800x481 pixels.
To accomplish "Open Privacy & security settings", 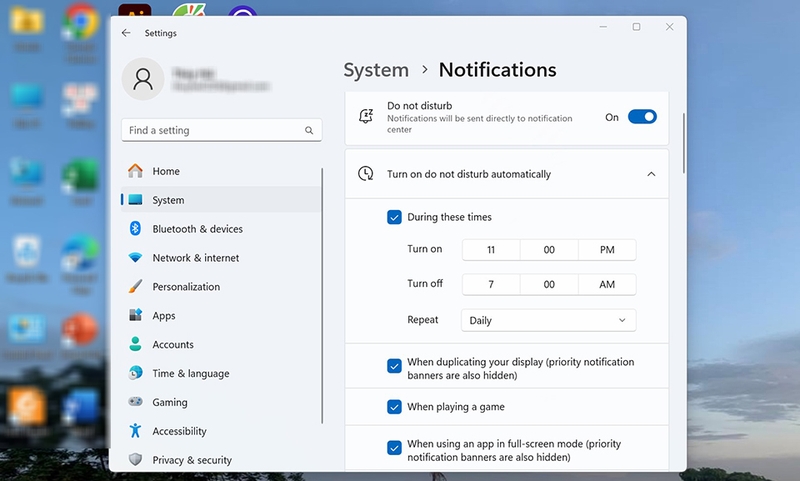I will click(x=220, y=460).
